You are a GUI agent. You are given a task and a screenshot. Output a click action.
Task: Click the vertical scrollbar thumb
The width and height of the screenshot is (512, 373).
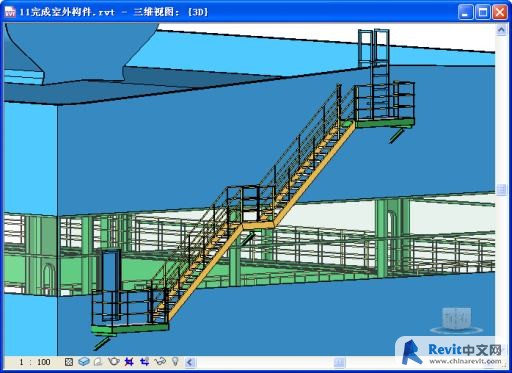coord(501,189)
